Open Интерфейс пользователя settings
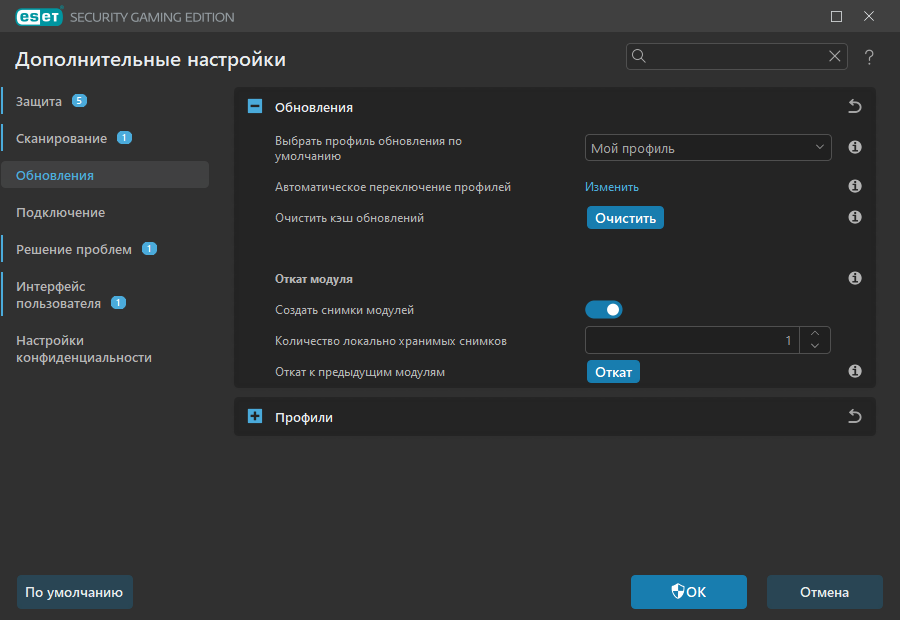 pos(58,295)
